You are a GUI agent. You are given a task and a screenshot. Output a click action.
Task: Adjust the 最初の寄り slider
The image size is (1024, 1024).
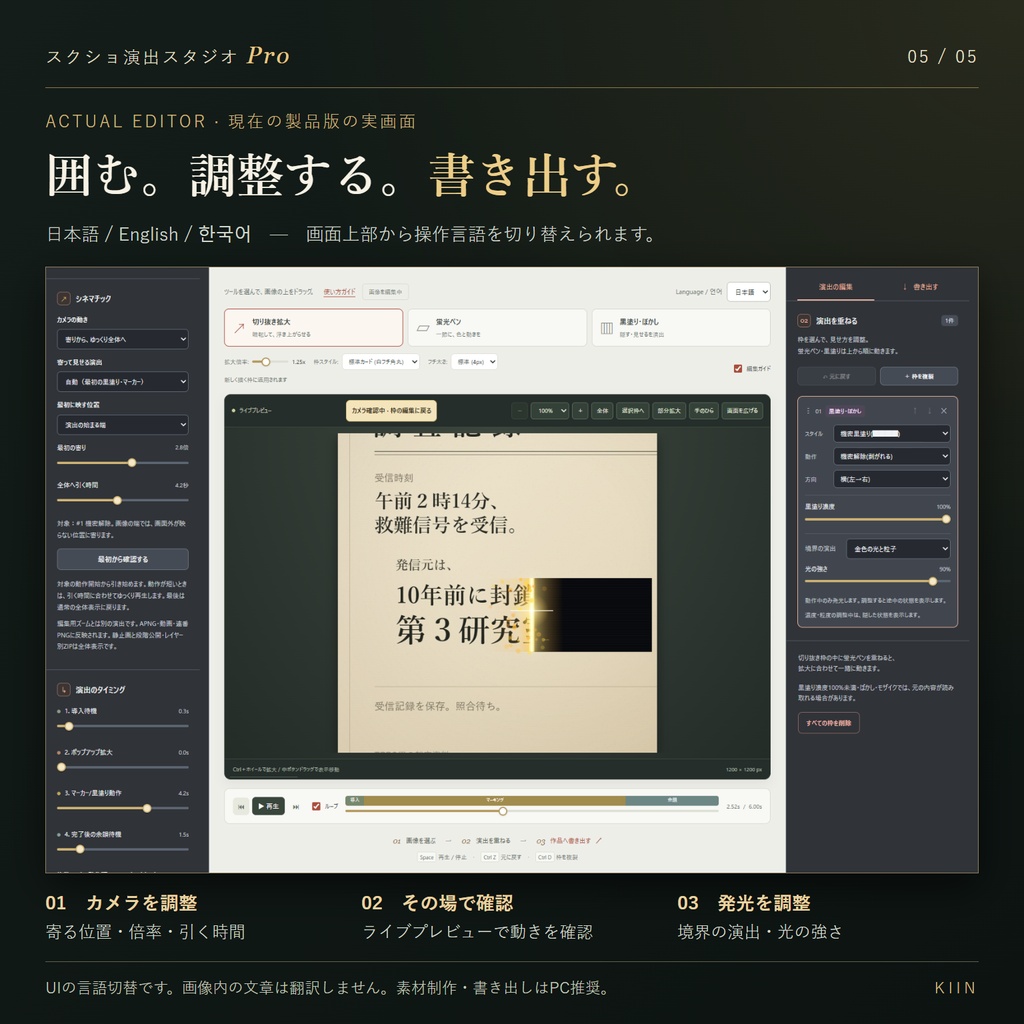(123, 462)
